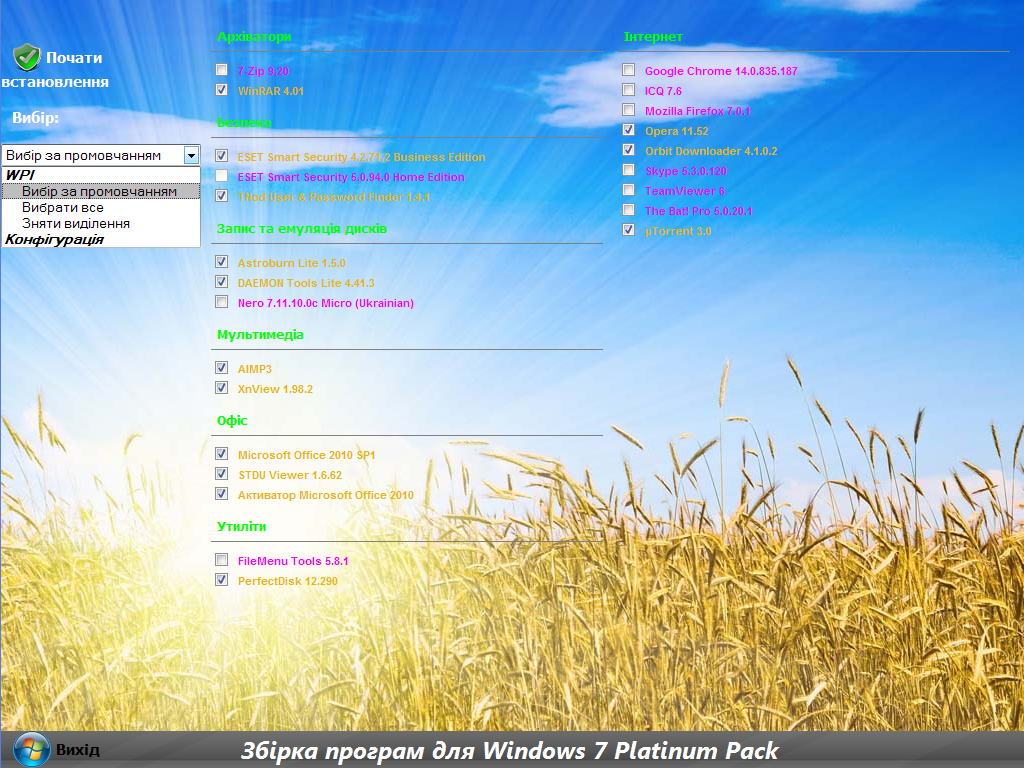The height and width of the screenshot is (768, 1024).
Task: Click the Утиліти category heading
Action: [x=241, y=526]
